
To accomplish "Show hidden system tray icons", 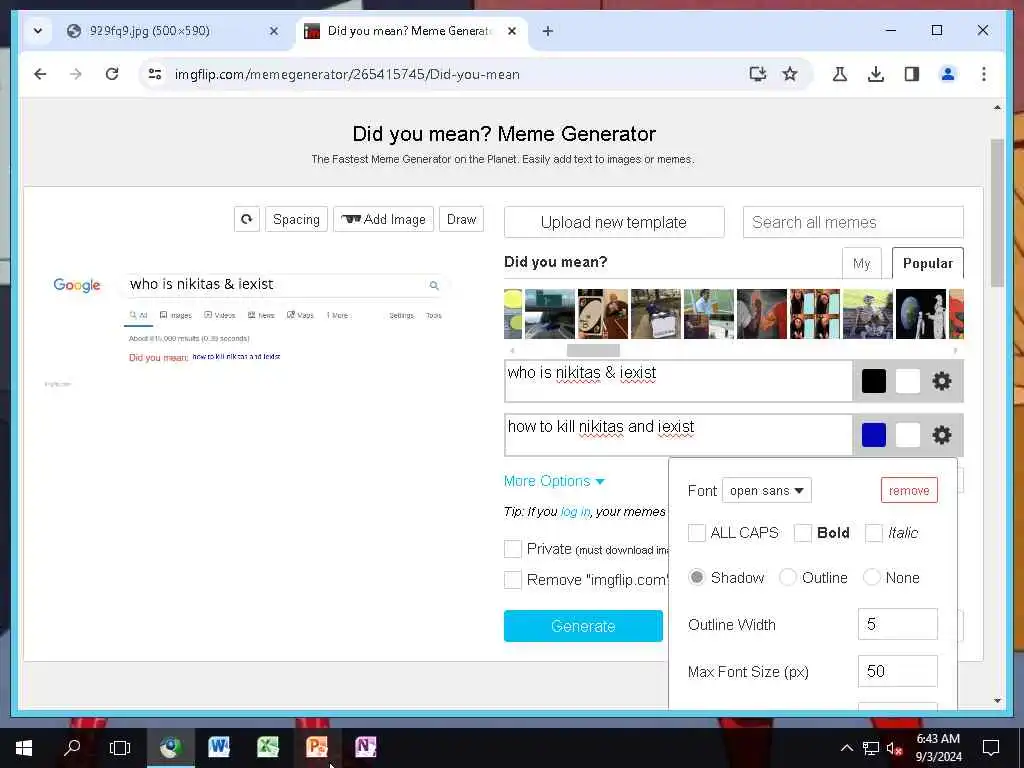I will coord(846,748).
